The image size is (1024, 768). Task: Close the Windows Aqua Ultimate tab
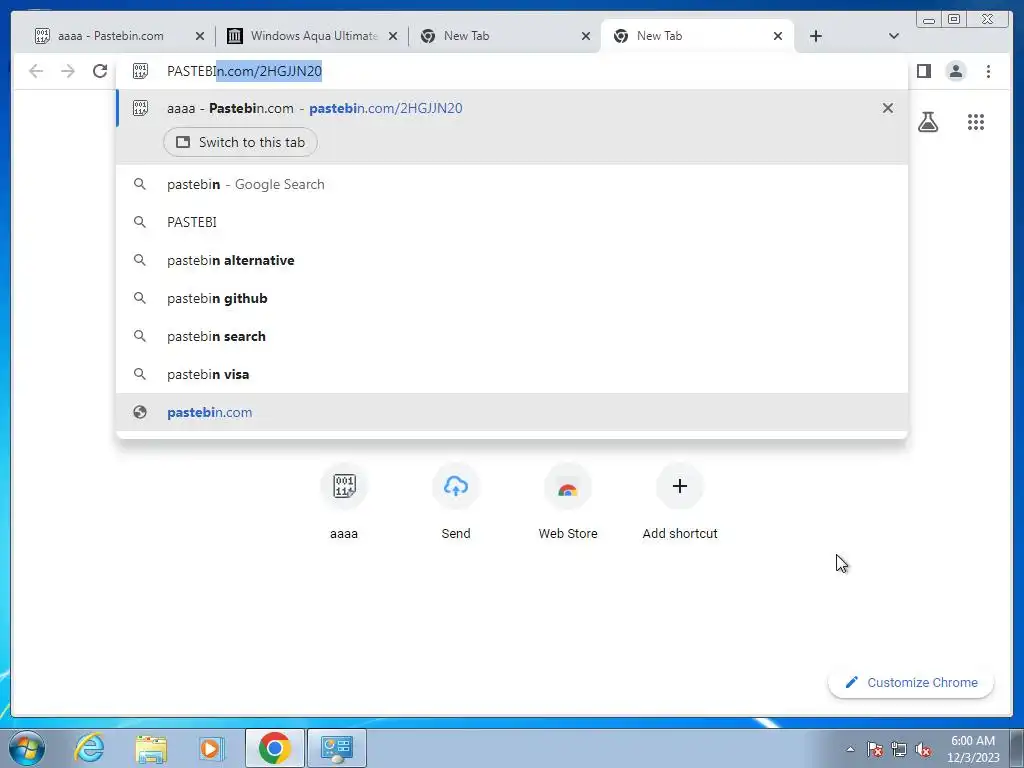[x=393, y=36]
